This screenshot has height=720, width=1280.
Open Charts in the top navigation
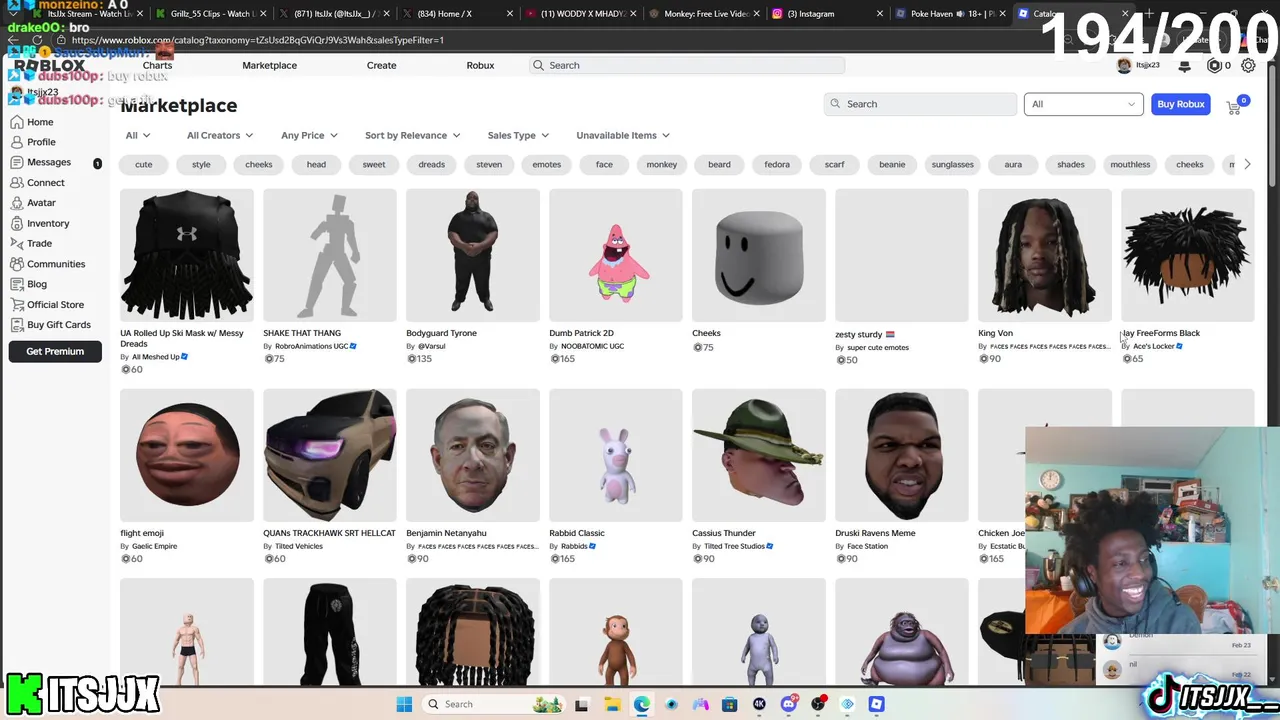coord(157,65)
